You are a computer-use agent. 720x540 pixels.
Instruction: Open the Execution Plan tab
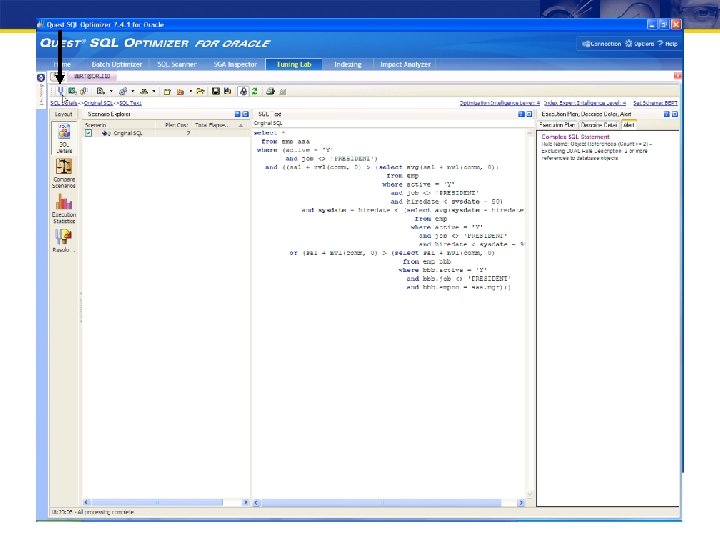click(x=557, y=124)
